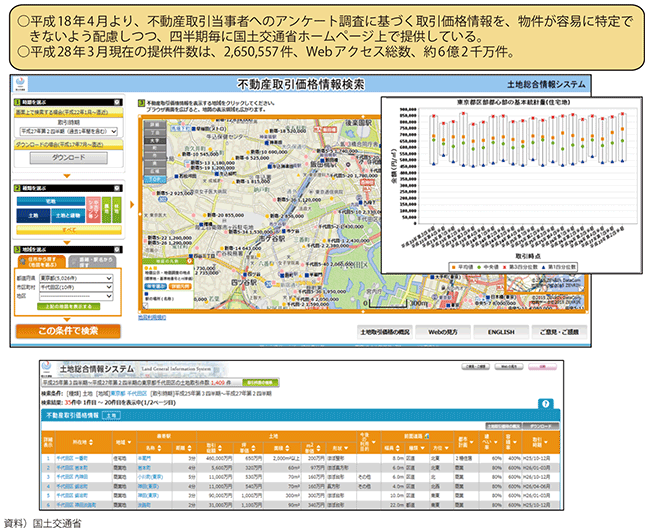
Task: Sort by the 坪単価 column
Action: coord(248,448)
